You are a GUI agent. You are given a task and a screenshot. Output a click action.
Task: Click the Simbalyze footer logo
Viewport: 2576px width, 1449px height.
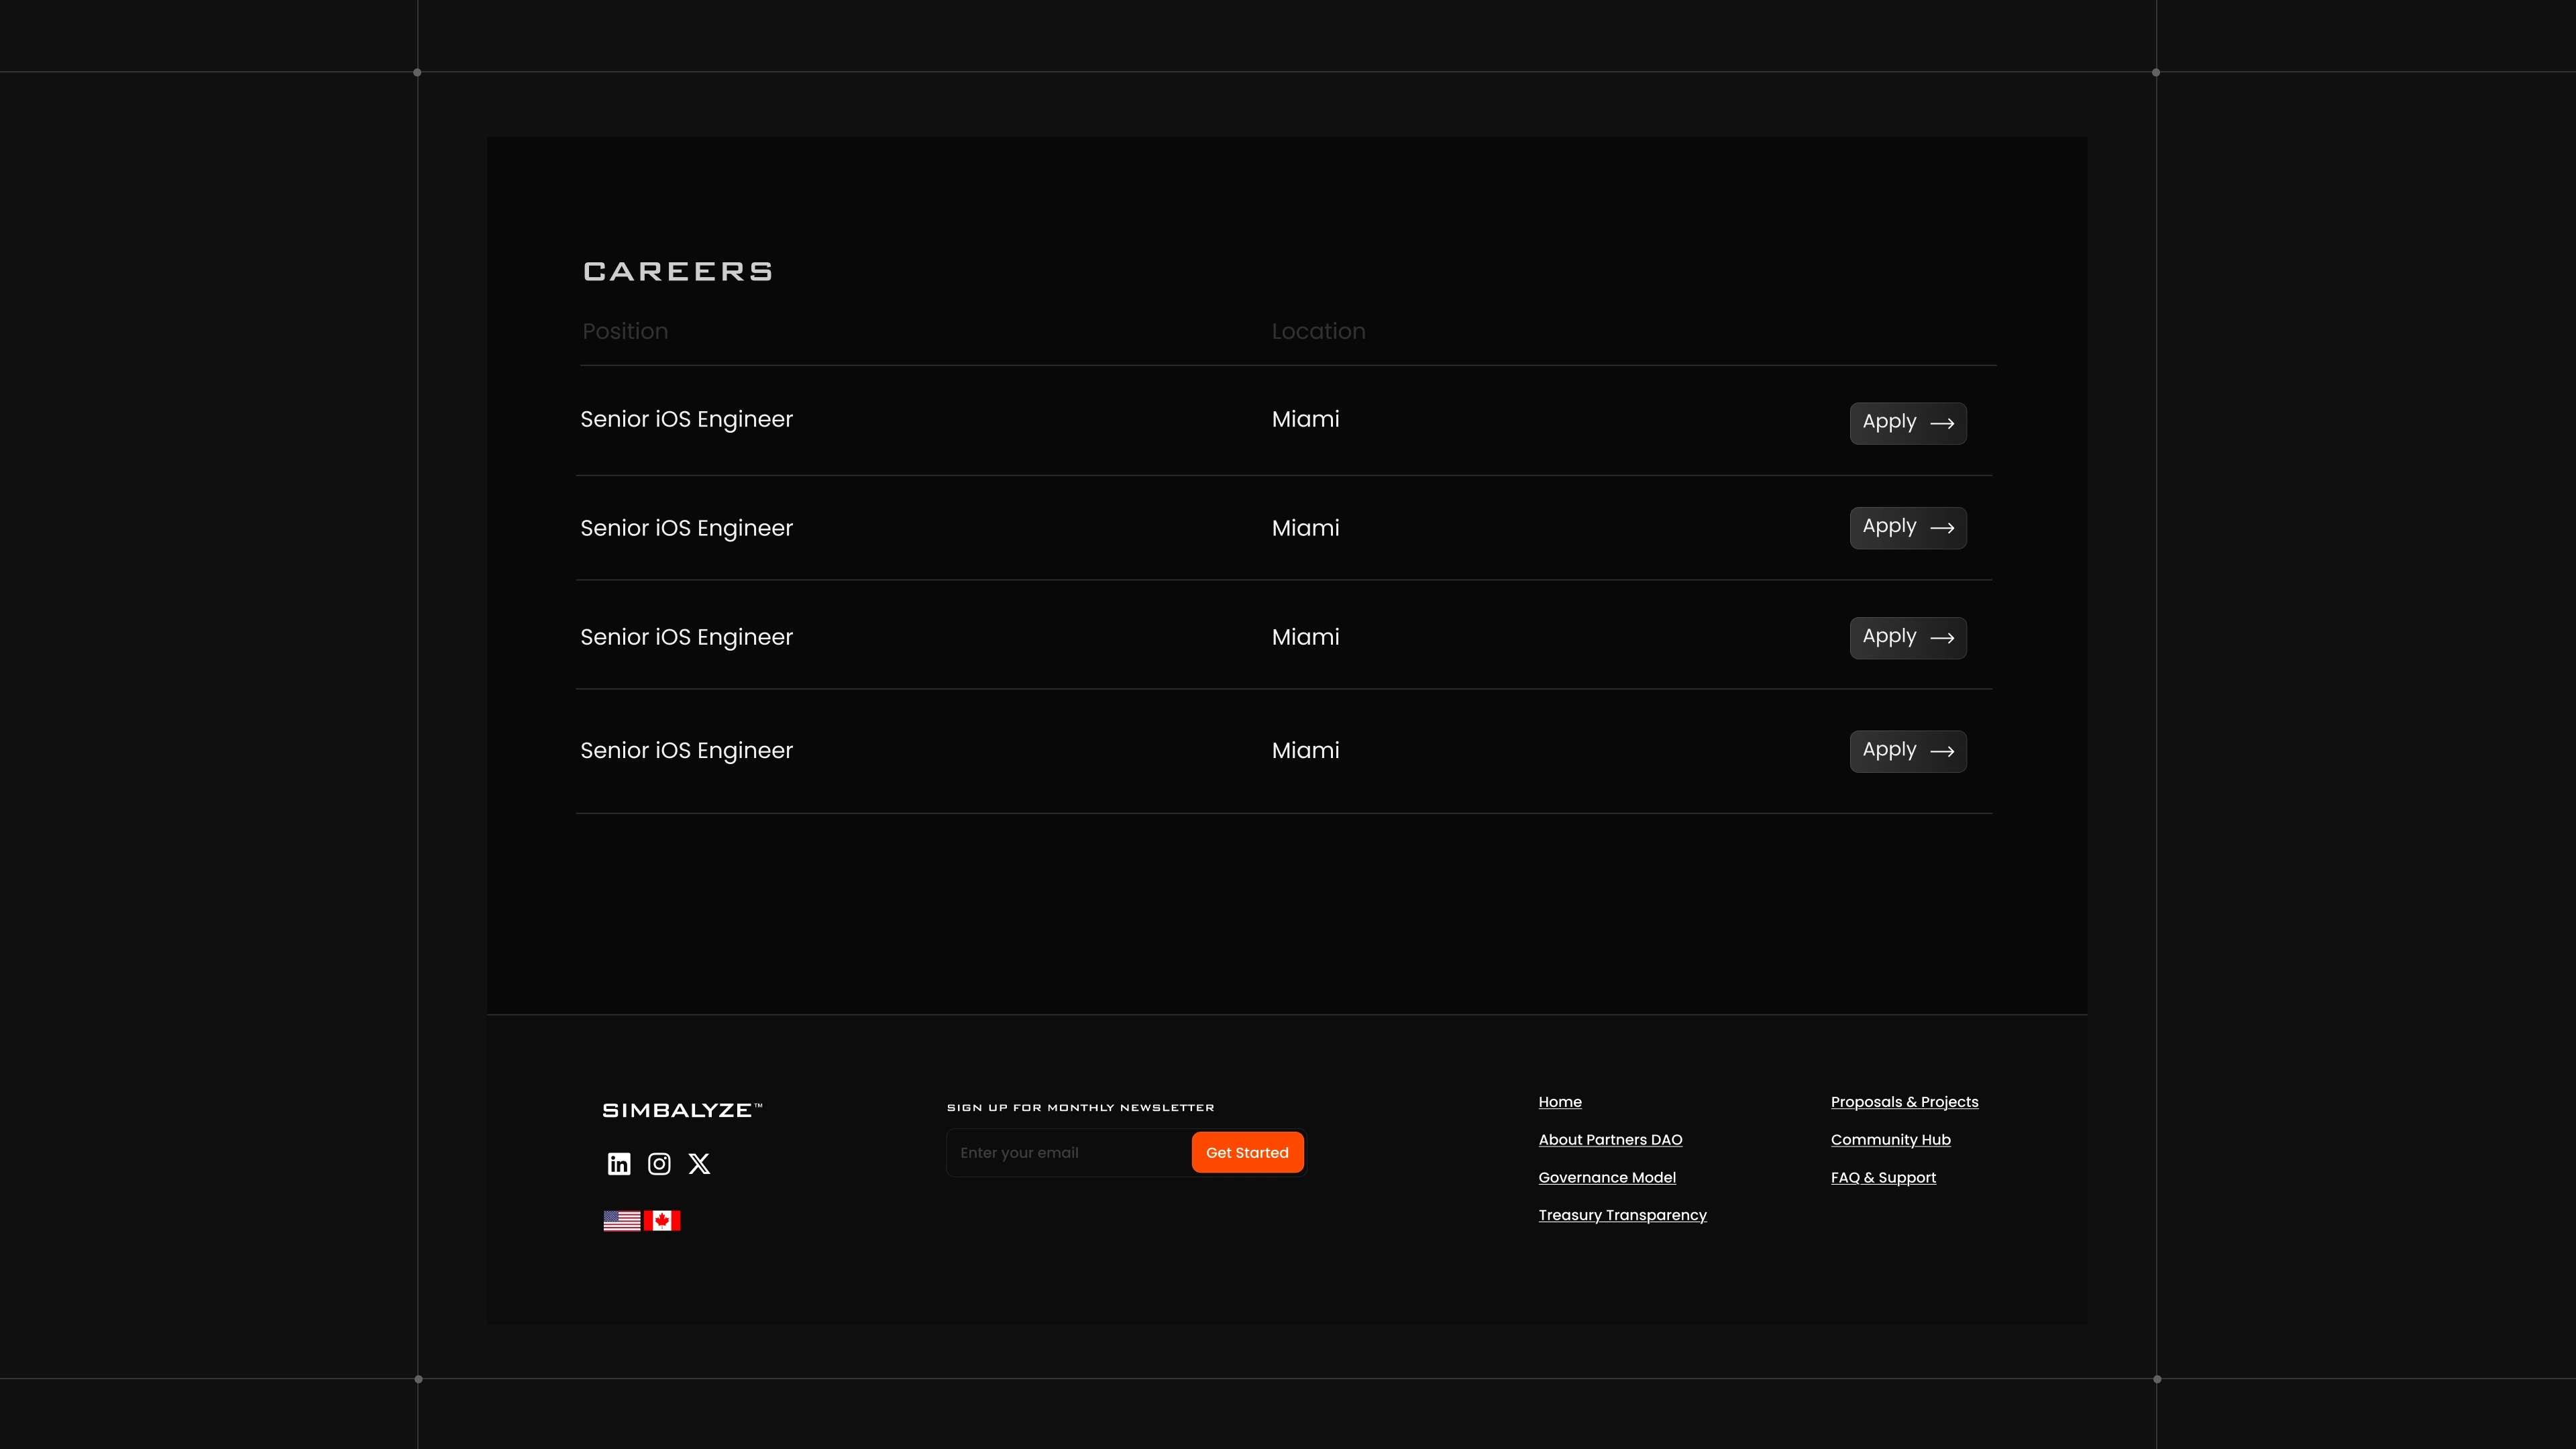pos(682,1110)
